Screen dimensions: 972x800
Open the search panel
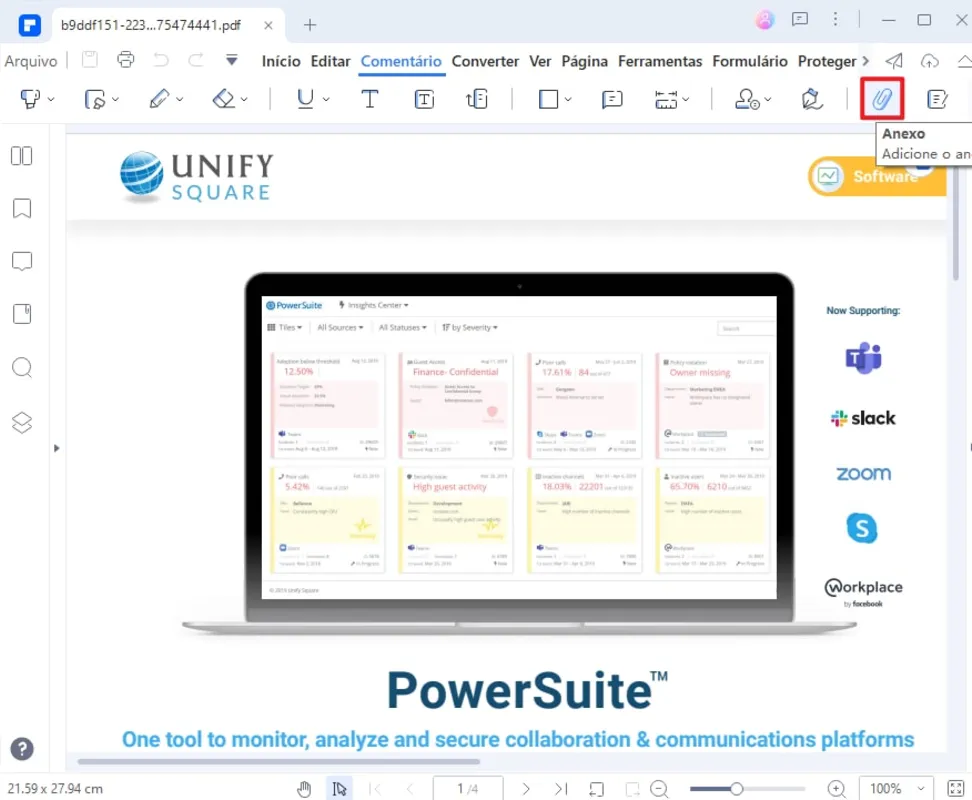pyautogui.click(x=22, y=367)
